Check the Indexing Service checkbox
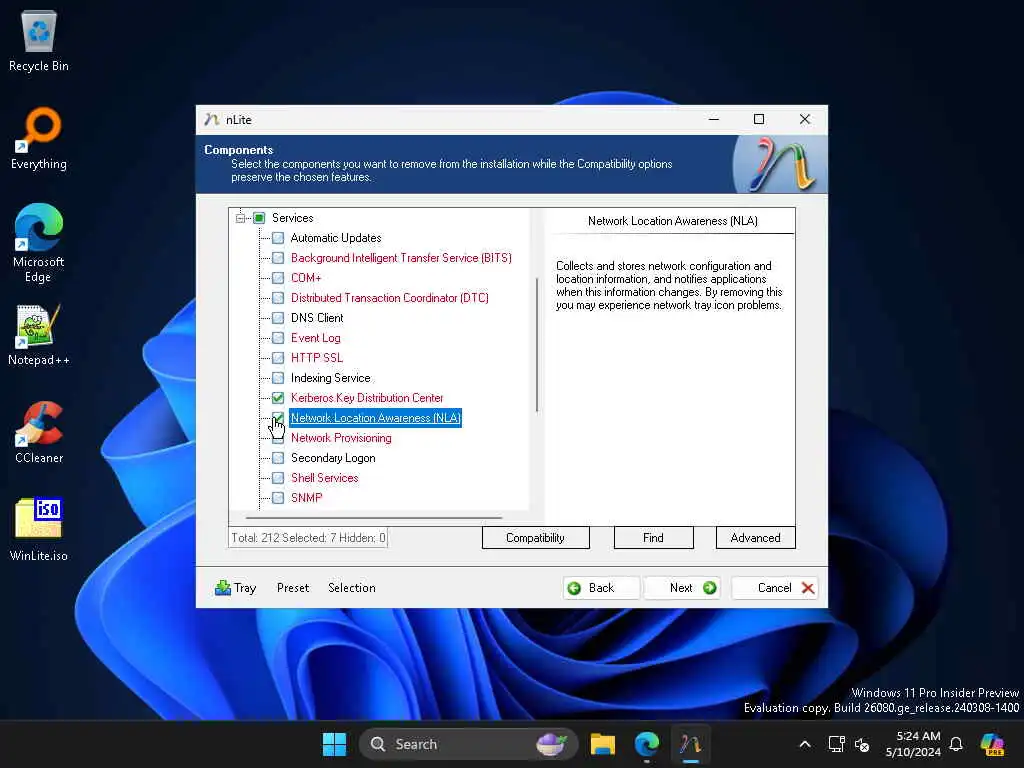 278,378
